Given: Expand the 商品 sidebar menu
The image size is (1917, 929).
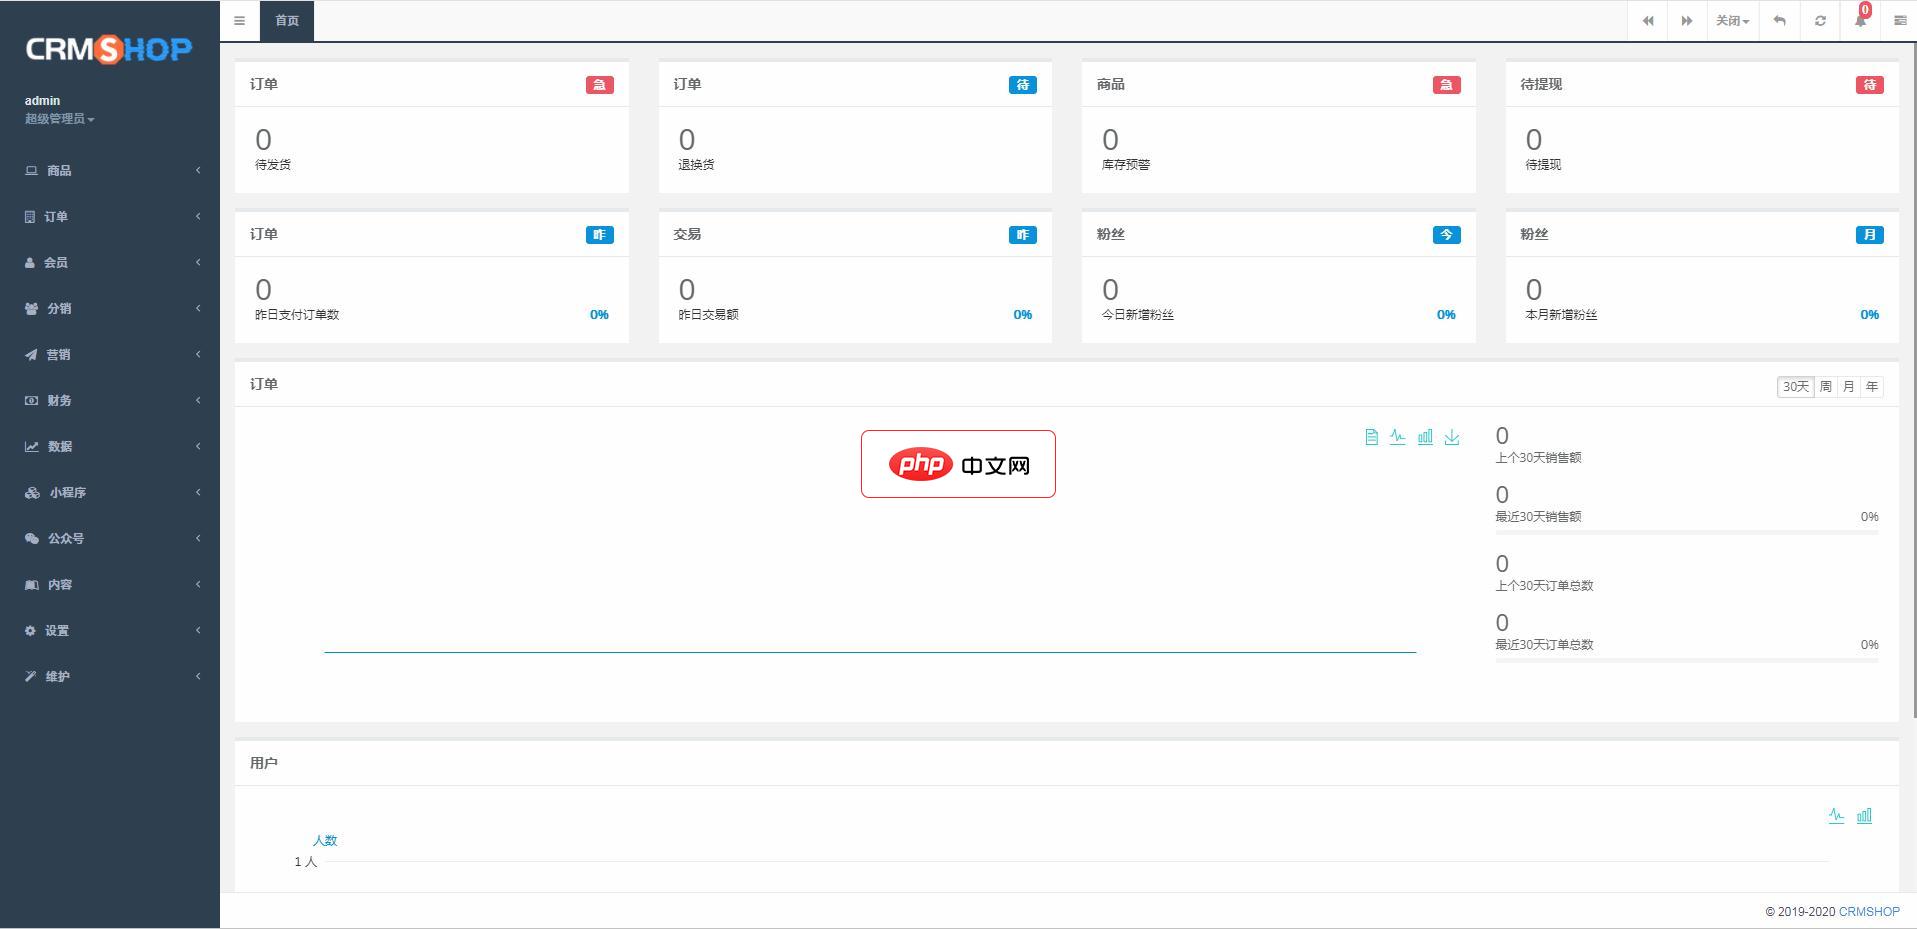Looking at the screenshot, I should pyautogui.click(x=110, y=171).
